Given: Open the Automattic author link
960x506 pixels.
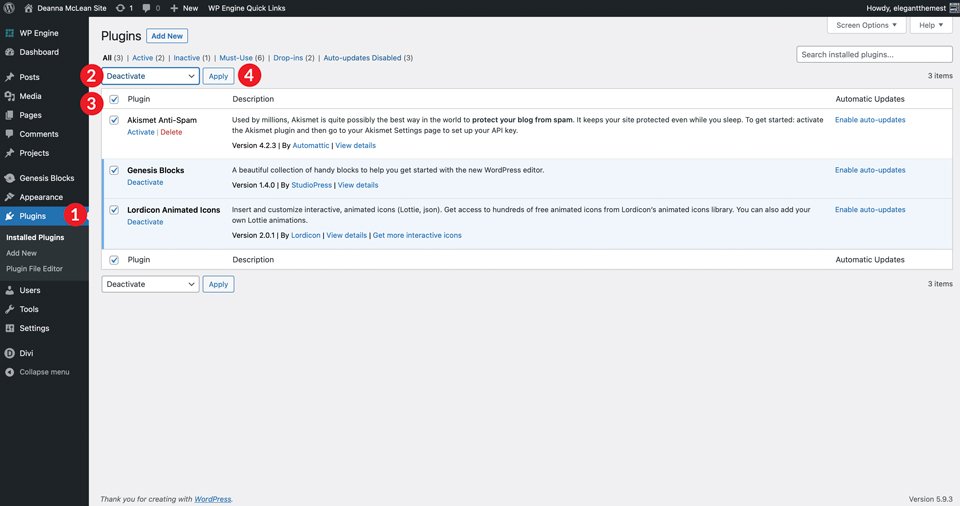Looking at the screenshot, I should coord(311,145).
